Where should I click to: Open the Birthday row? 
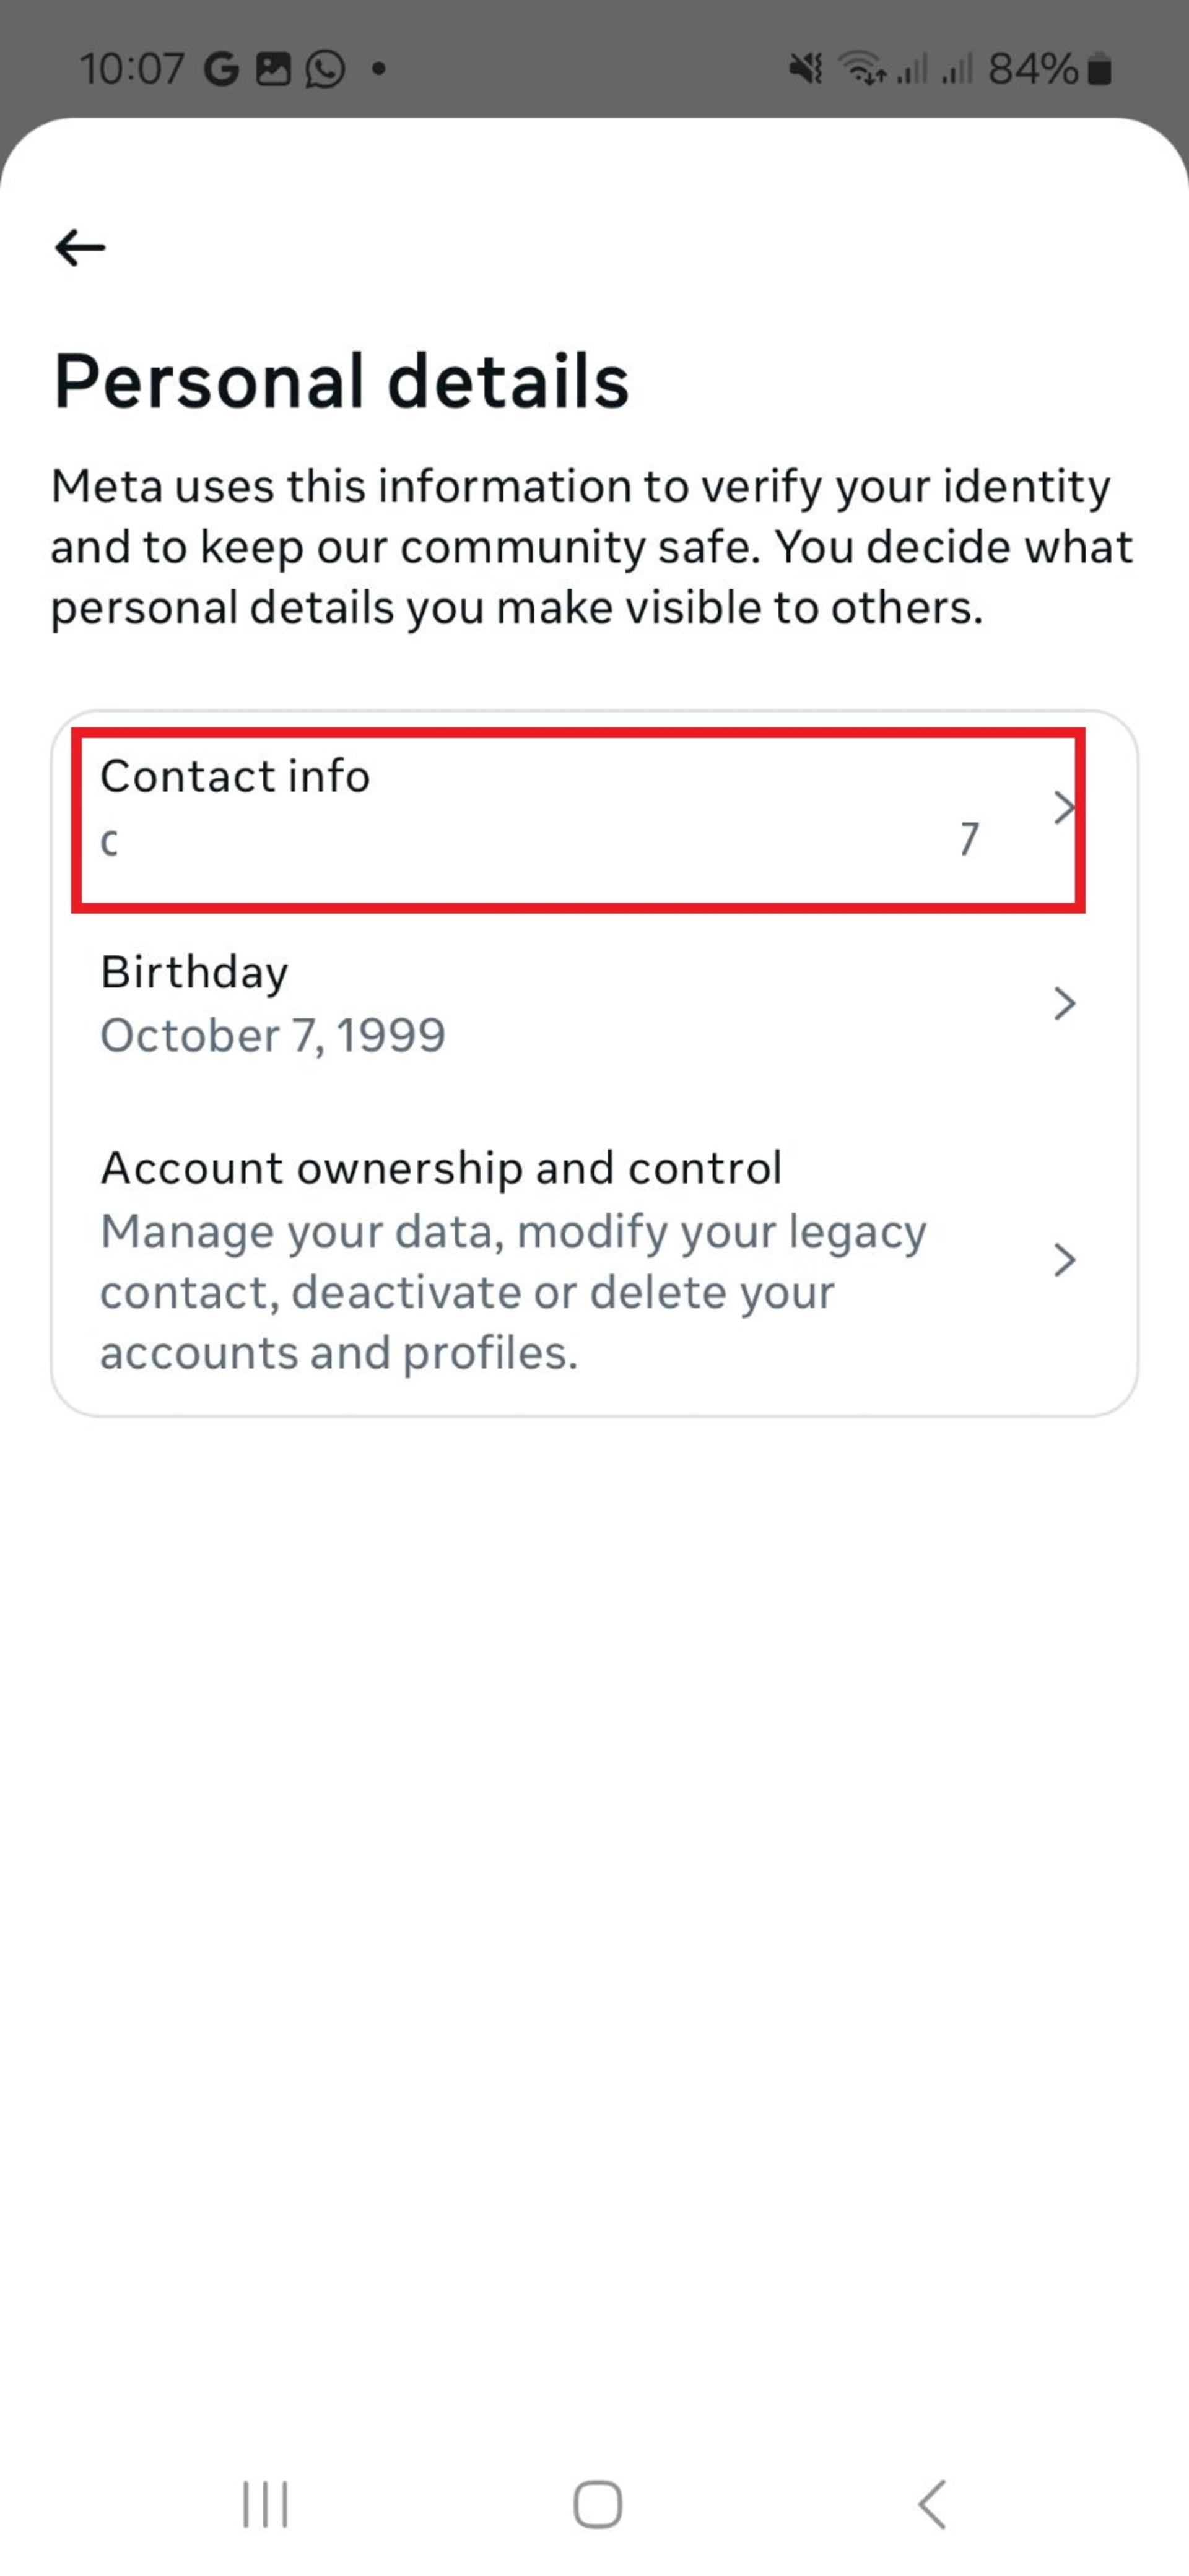tap(594, 1004)
